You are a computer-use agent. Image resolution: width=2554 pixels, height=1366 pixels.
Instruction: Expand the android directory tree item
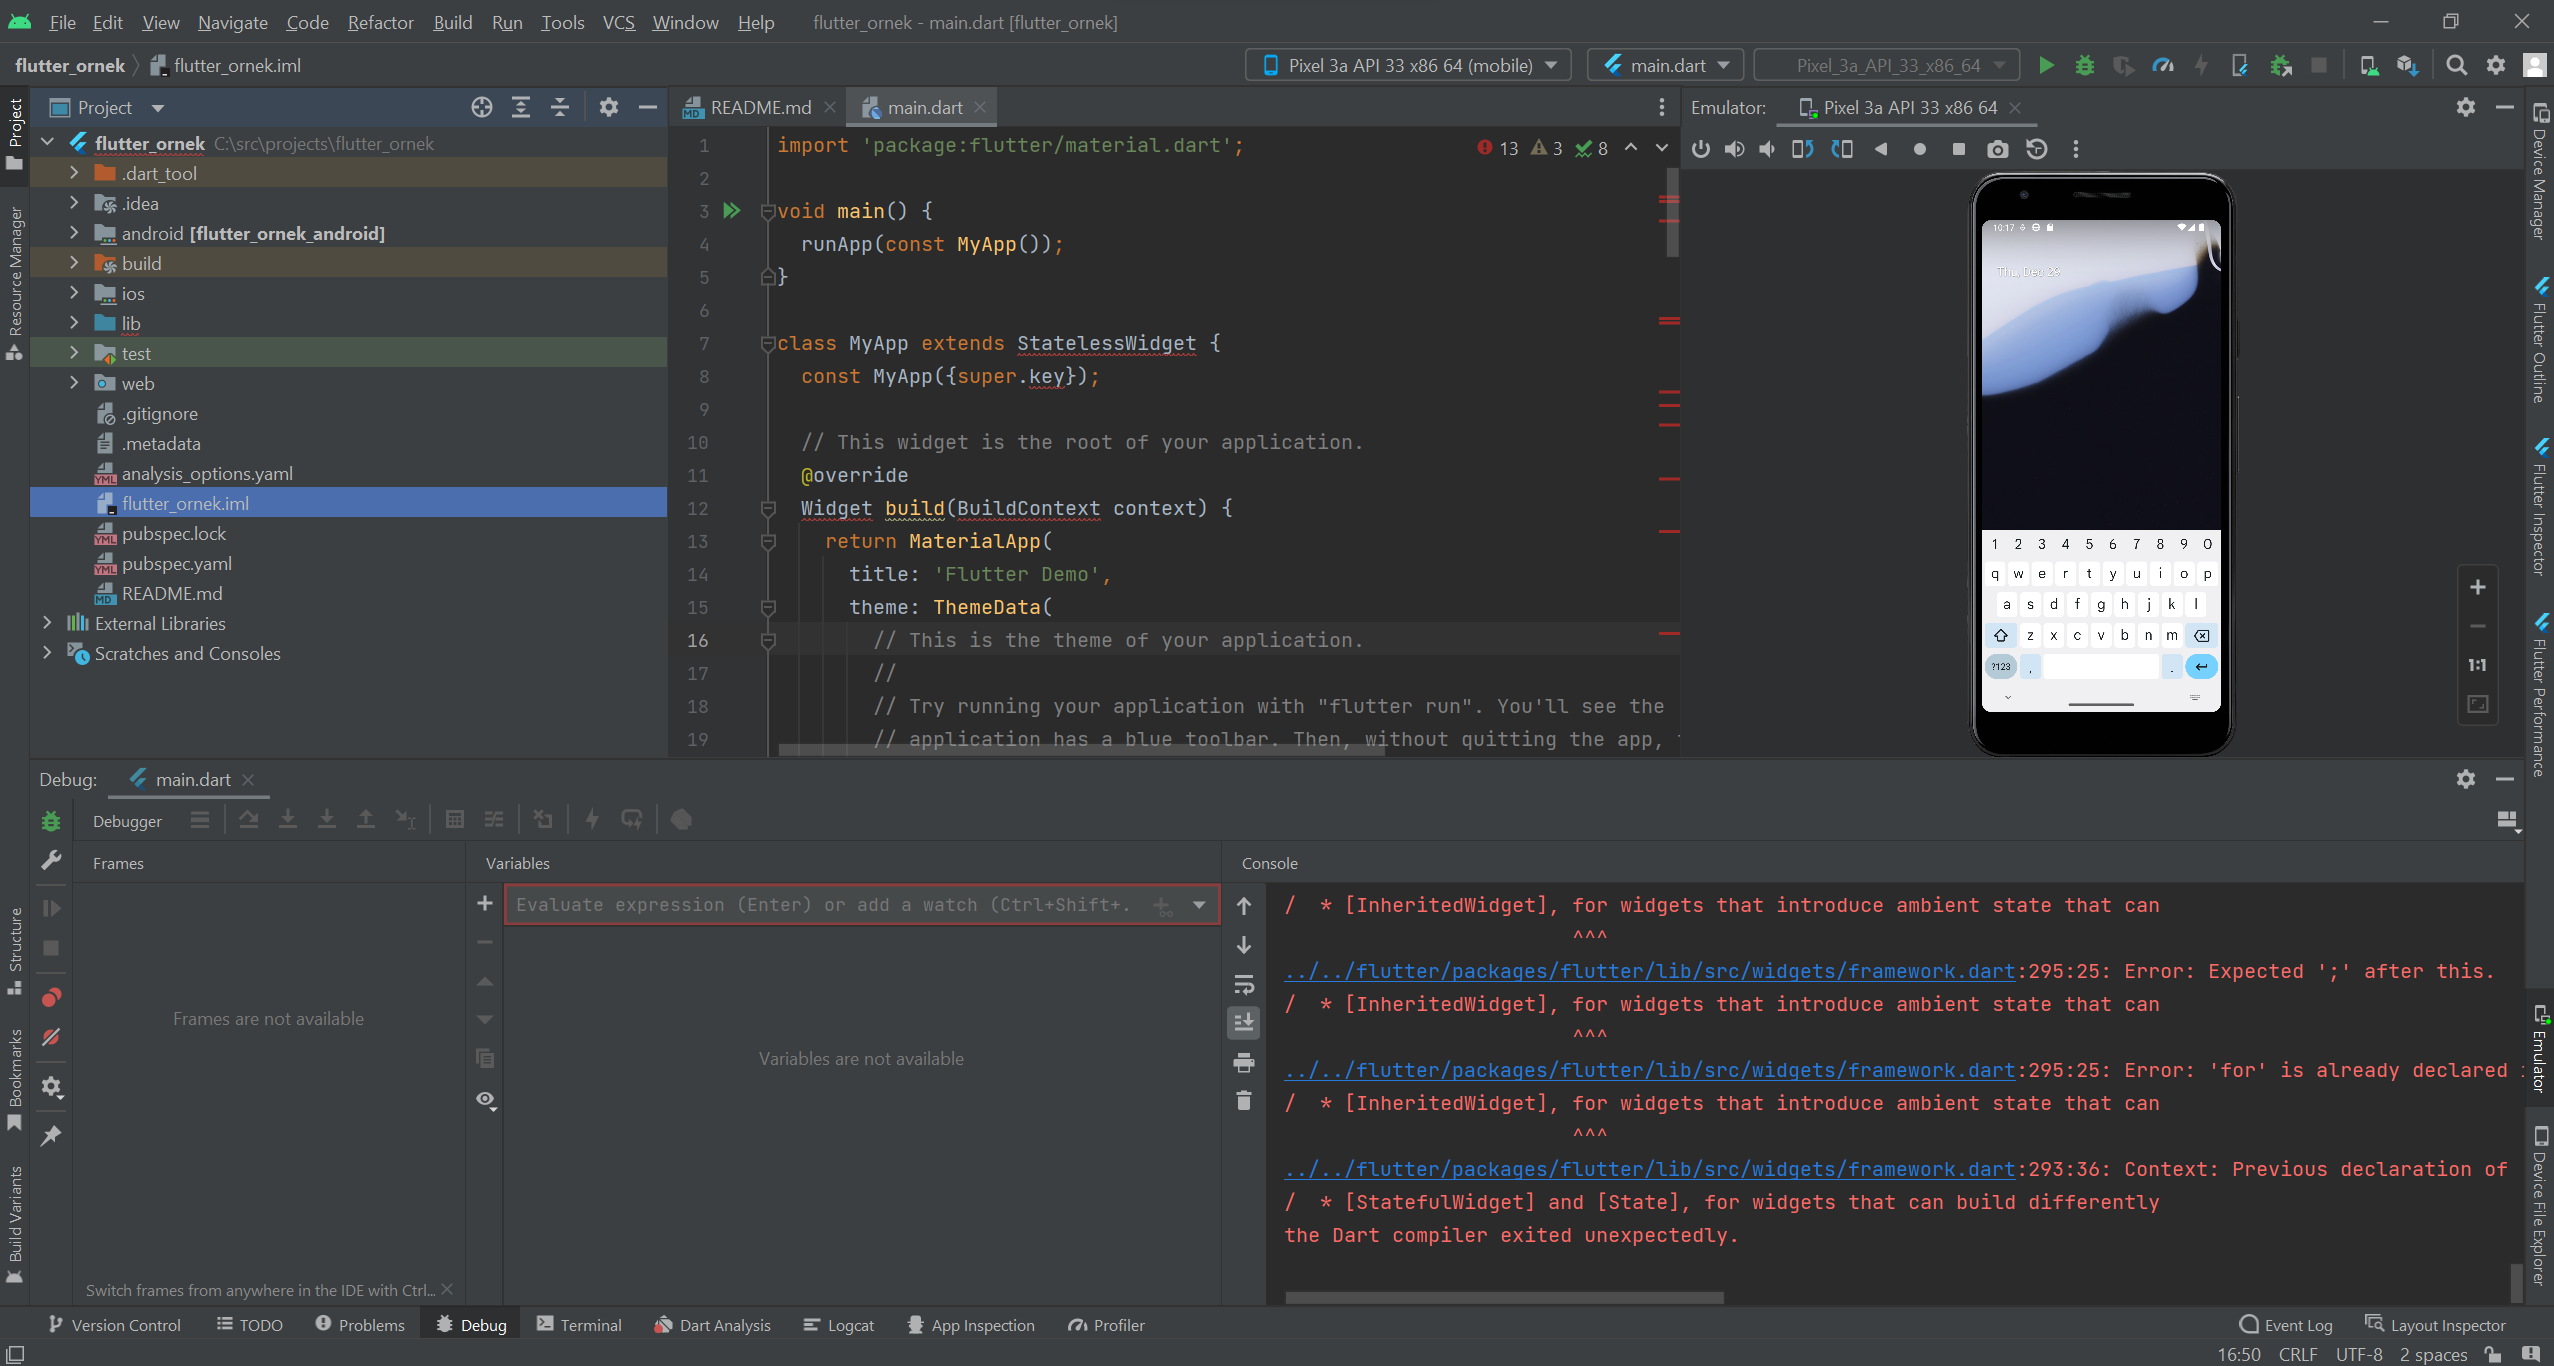point(74,231)
